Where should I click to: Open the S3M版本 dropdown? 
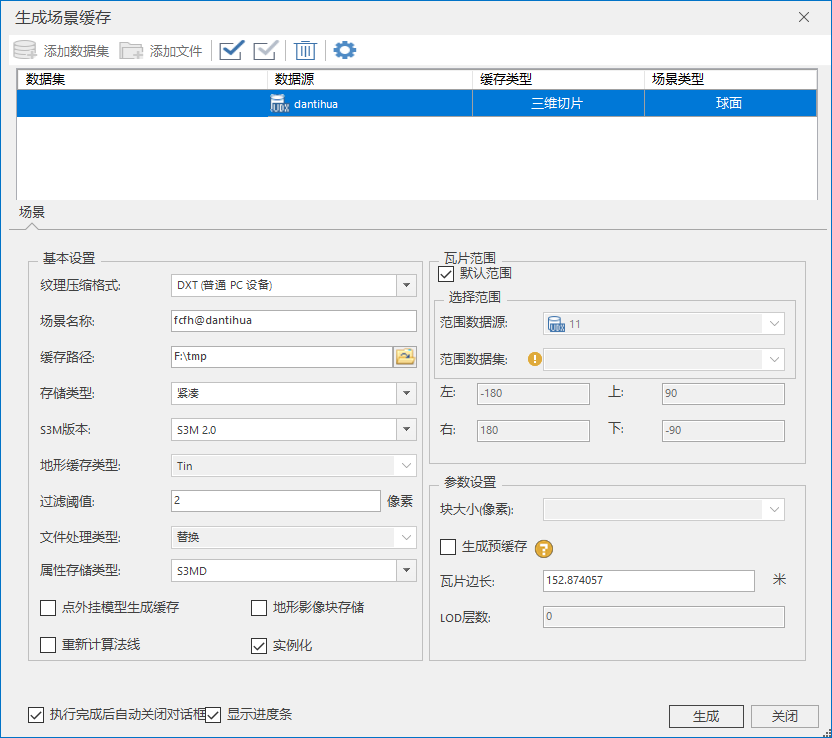(406, 429)
